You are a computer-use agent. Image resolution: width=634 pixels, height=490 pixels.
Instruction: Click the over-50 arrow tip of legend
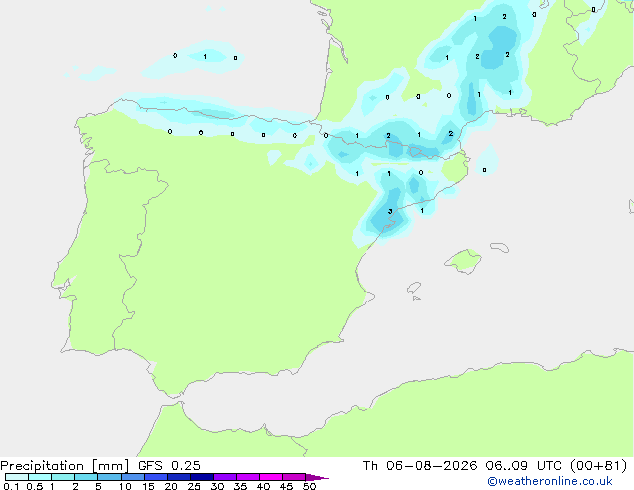click(x=317, y=477)
